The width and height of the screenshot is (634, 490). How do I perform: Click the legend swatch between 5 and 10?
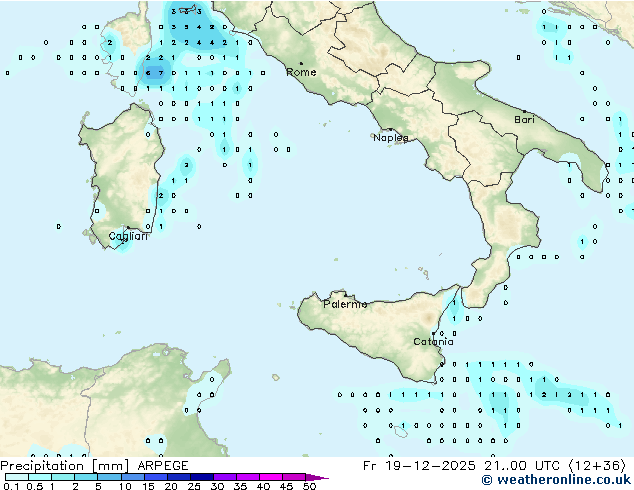click(x=109, y=477)
